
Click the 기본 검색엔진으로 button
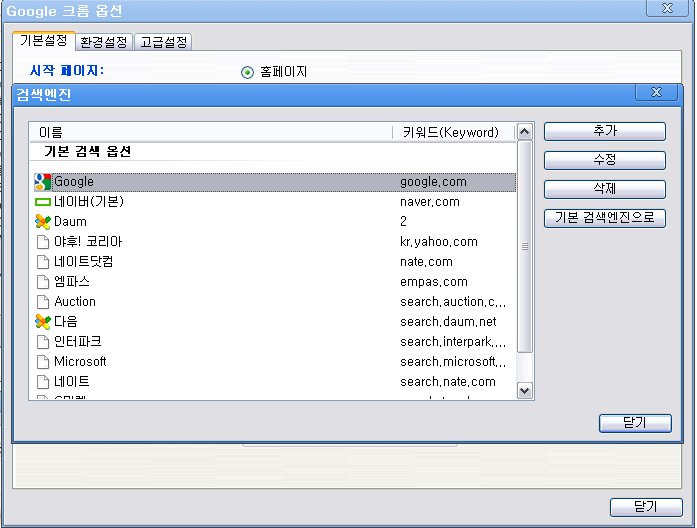pyautogui.click(x=605, y=218)
